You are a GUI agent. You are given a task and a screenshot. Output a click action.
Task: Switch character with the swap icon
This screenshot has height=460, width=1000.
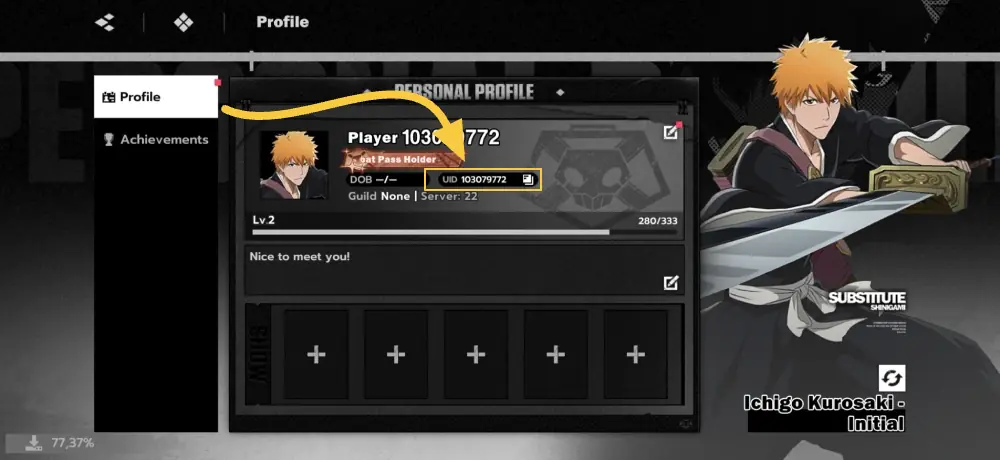click(x=892, y=378)
